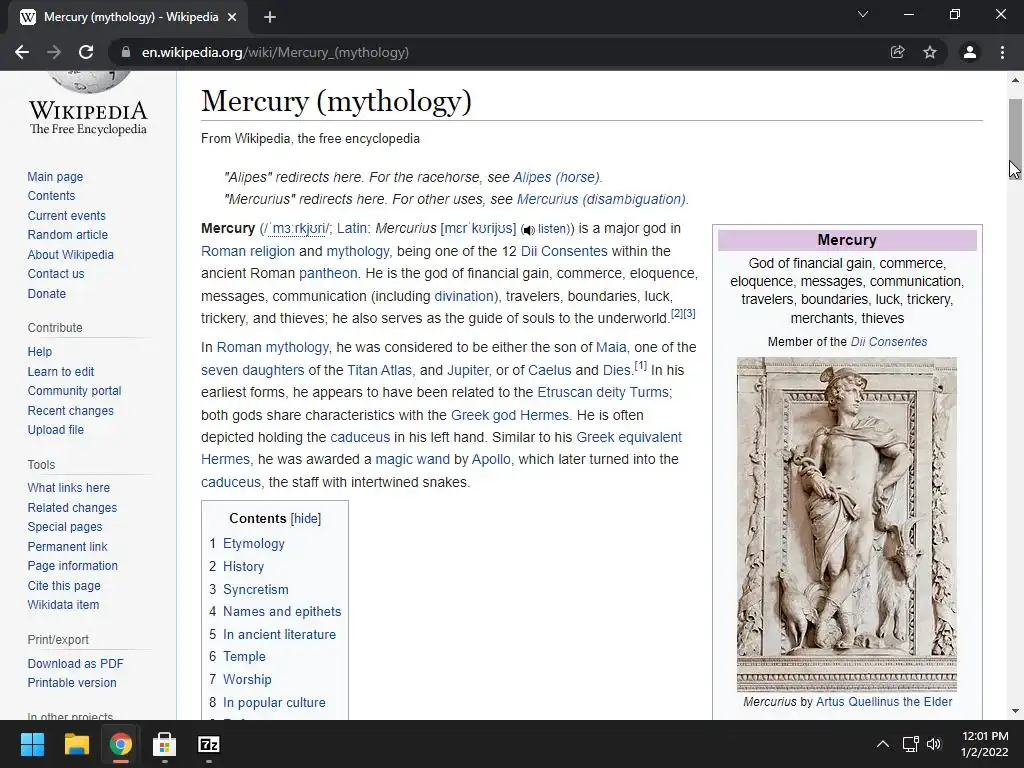1024x768 pixels.
Task: Open the Chrome three-dot menu
Action: point(1002,52)
